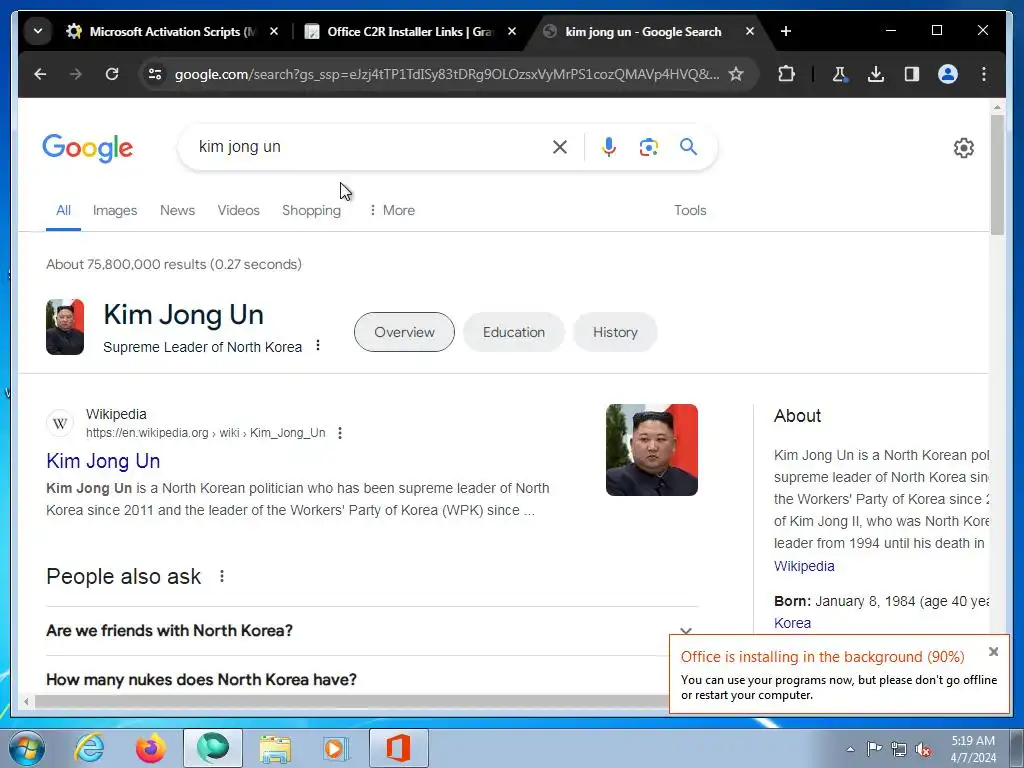The image size is (1024, 768).
Task: Open the muted volume tray icon
Action: point(923,749)
